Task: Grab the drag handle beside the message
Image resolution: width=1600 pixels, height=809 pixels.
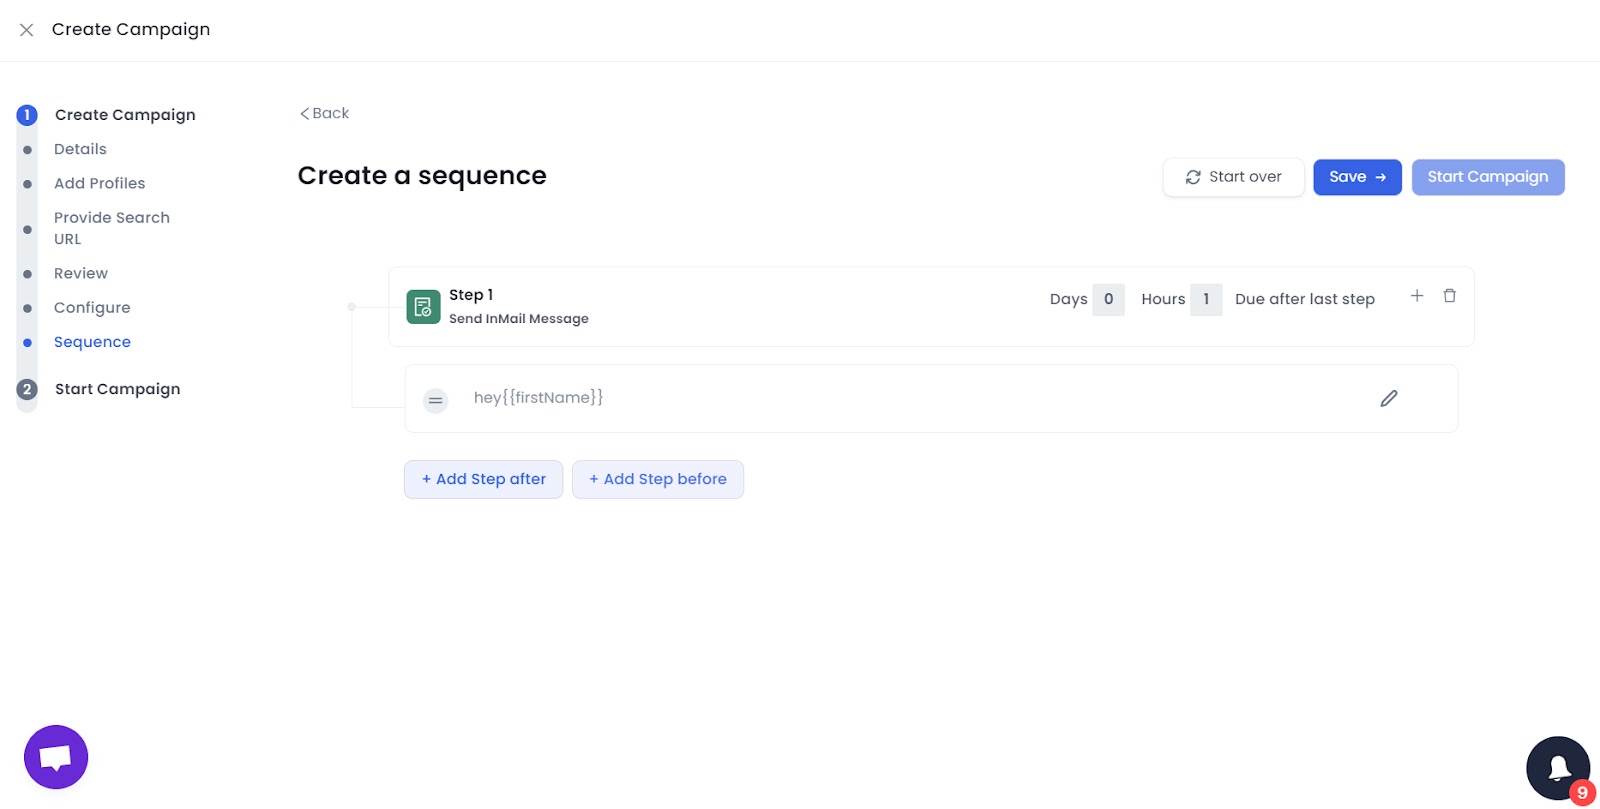Action: 435,401
